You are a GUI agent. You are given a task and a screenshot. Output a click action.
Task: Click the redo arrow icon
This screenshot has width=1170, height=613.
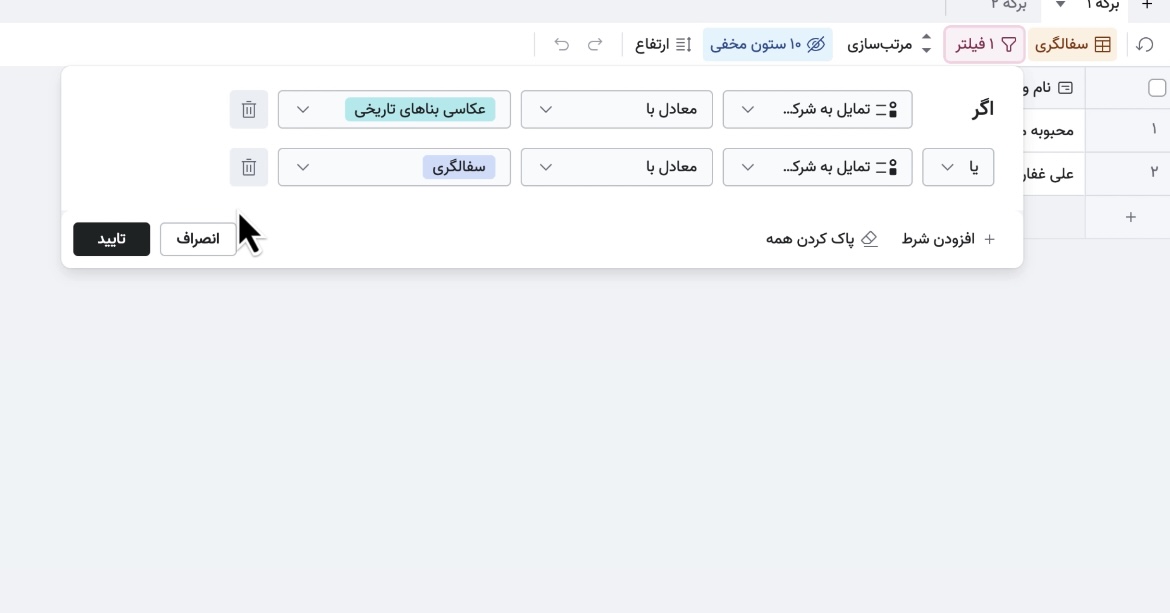(x=595, y=44)
